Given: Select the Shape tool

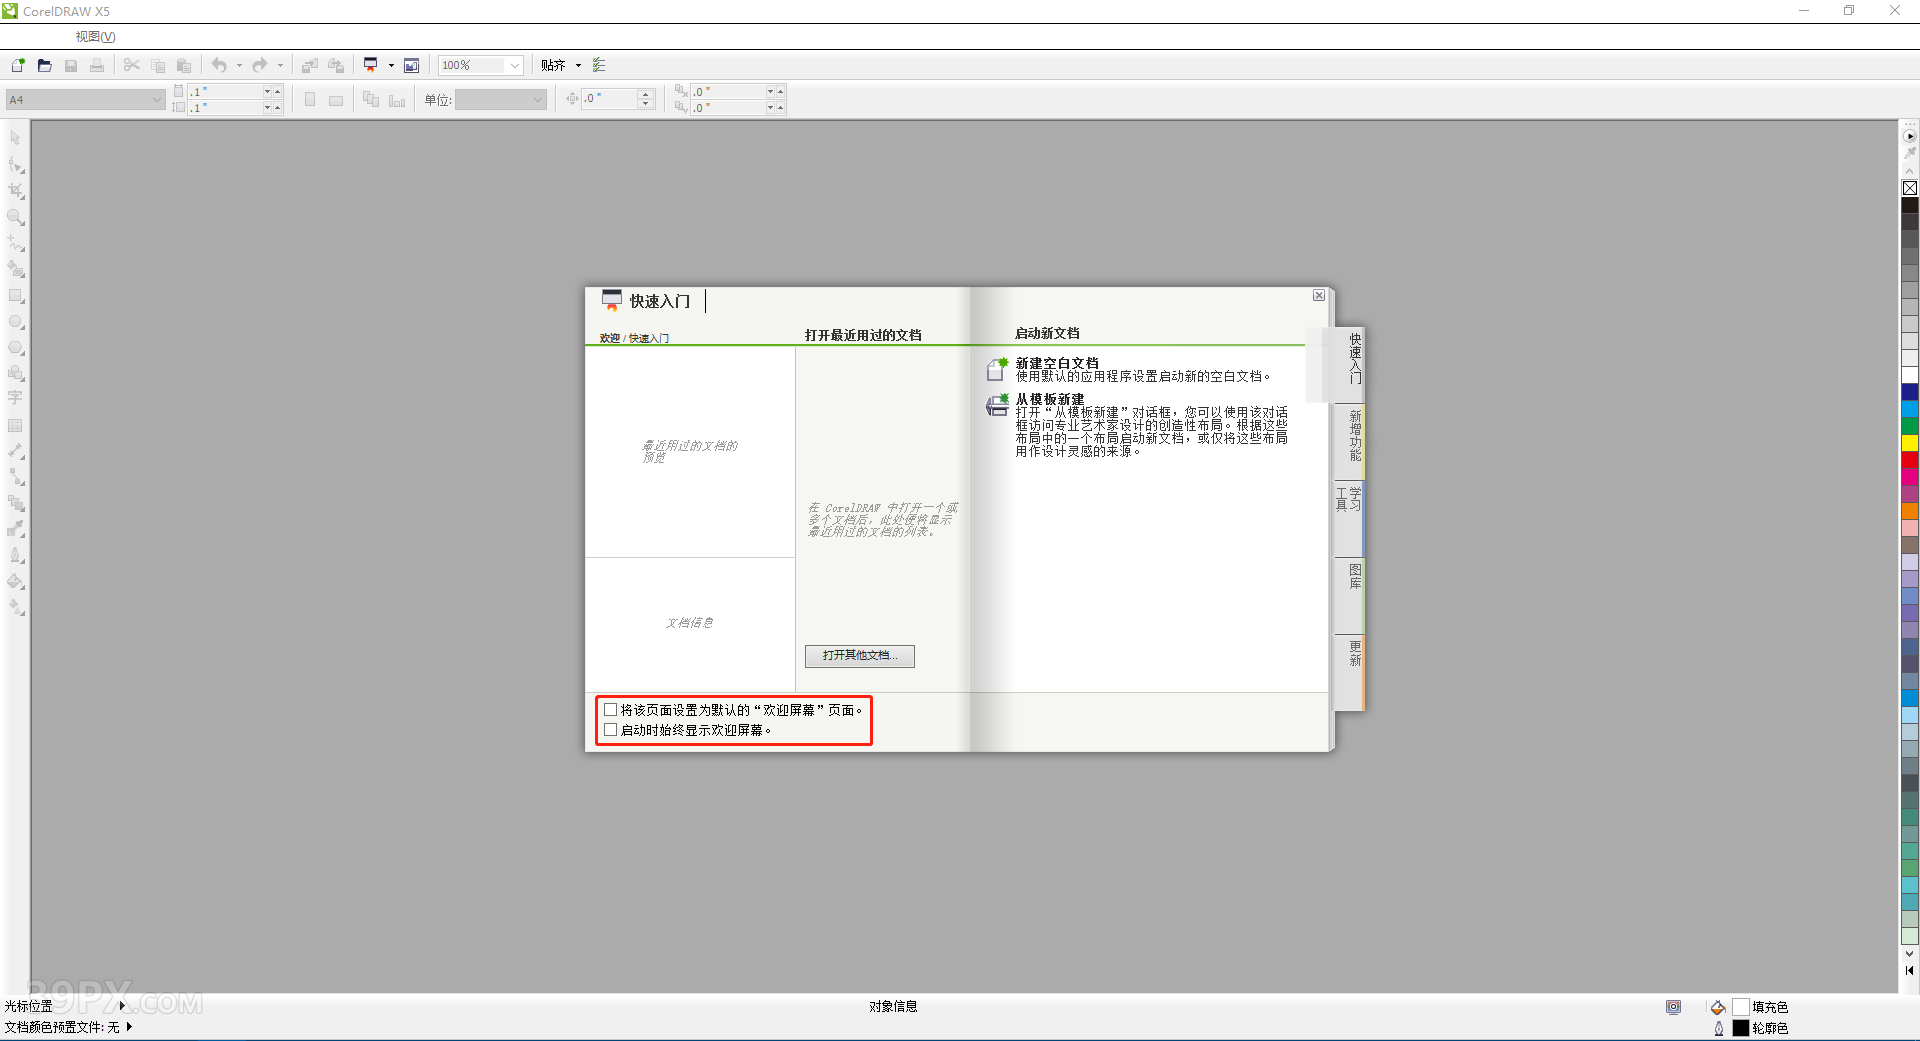Looking at the screenshot, I should (16, 166).
